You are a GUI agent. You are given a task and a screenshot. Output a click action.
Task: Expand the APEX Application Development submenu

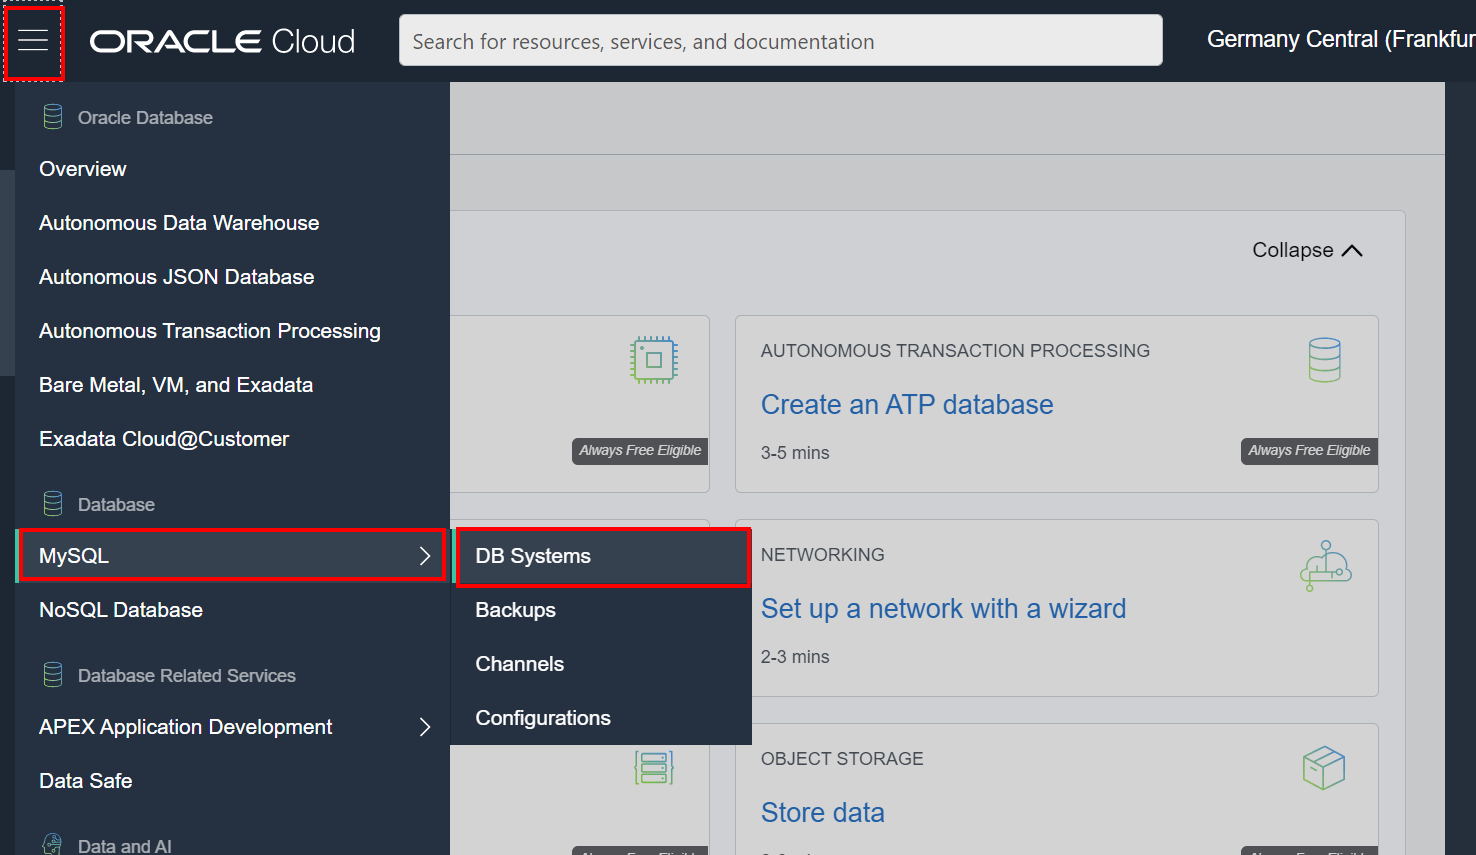(425, 727)
